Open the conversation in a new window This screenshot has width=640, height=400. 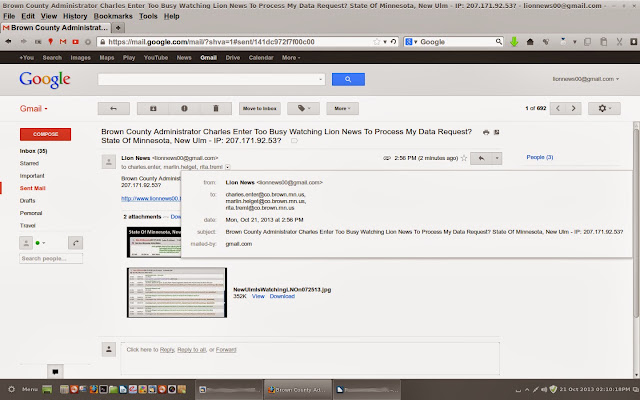click(x=497, y=132)
